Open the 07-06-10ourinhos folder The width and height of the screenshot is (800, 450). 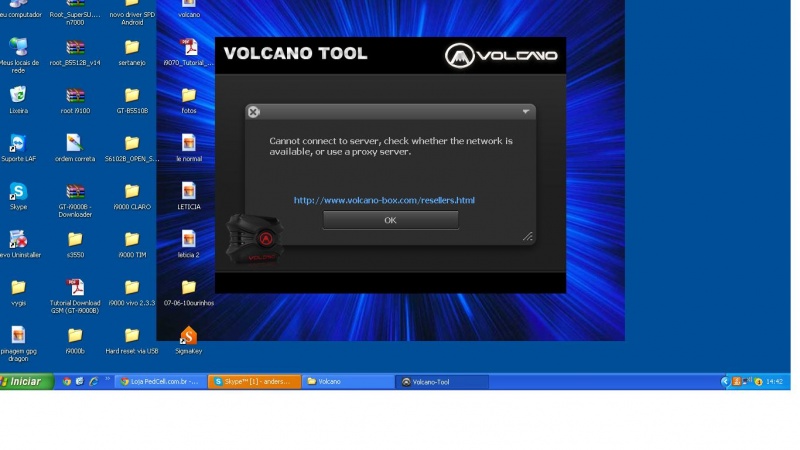coord(189,292)
